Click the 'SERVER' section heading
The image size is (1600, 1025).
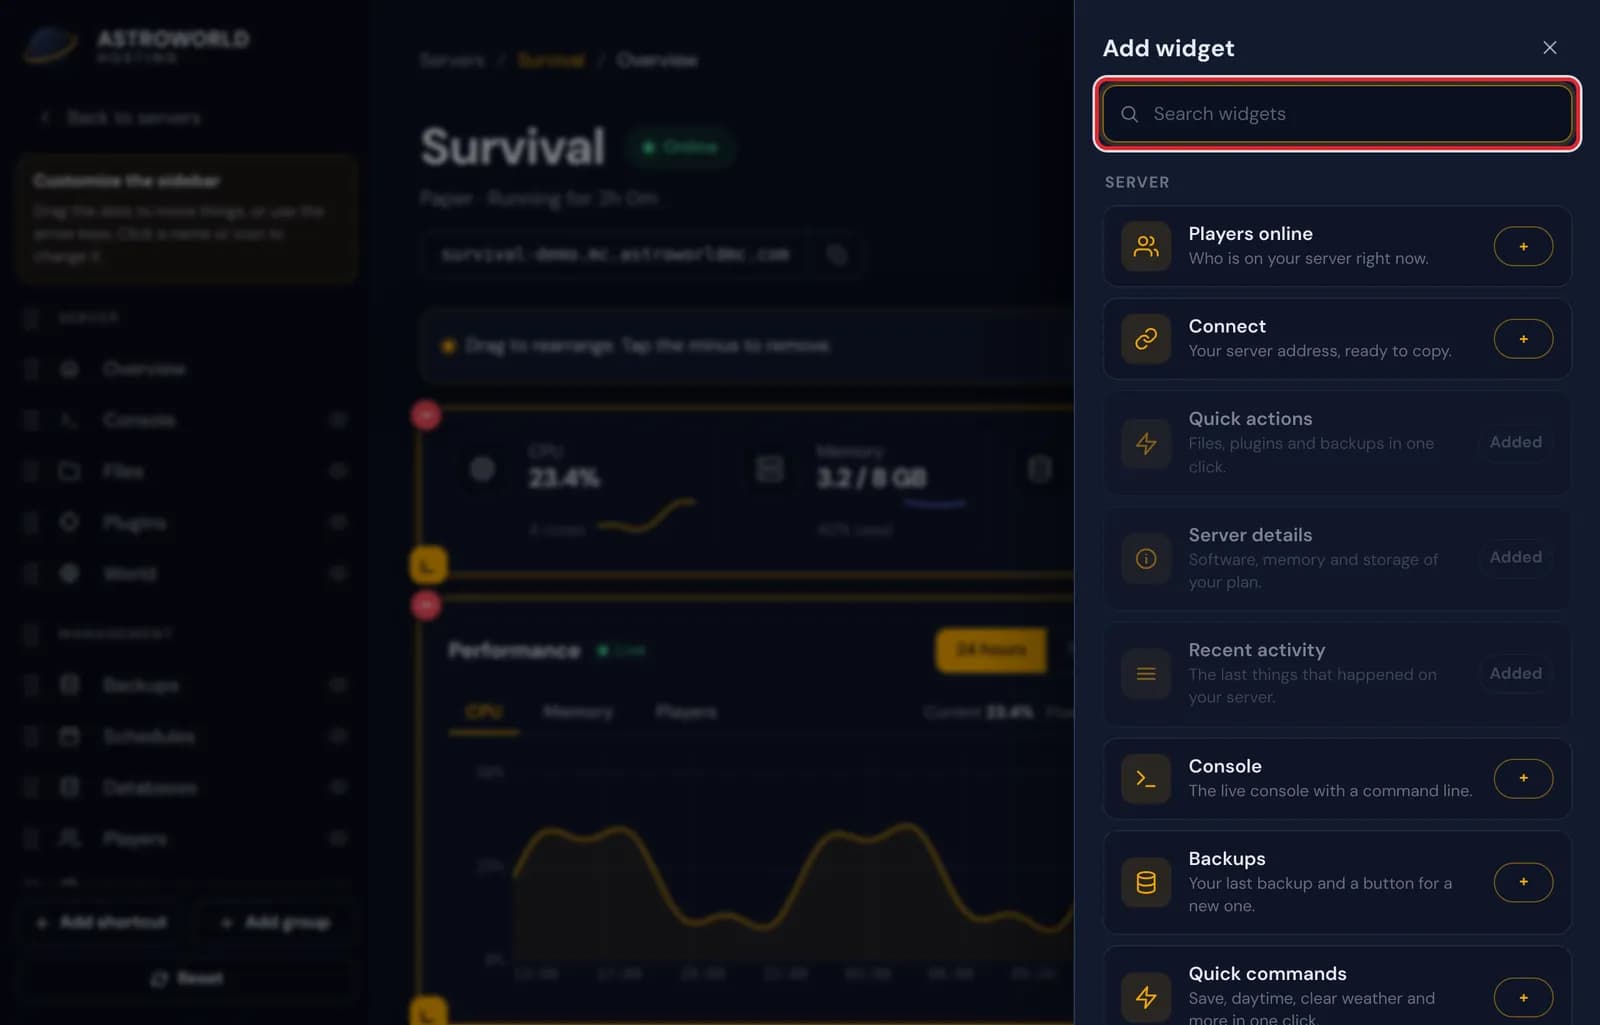[1137, 182]
